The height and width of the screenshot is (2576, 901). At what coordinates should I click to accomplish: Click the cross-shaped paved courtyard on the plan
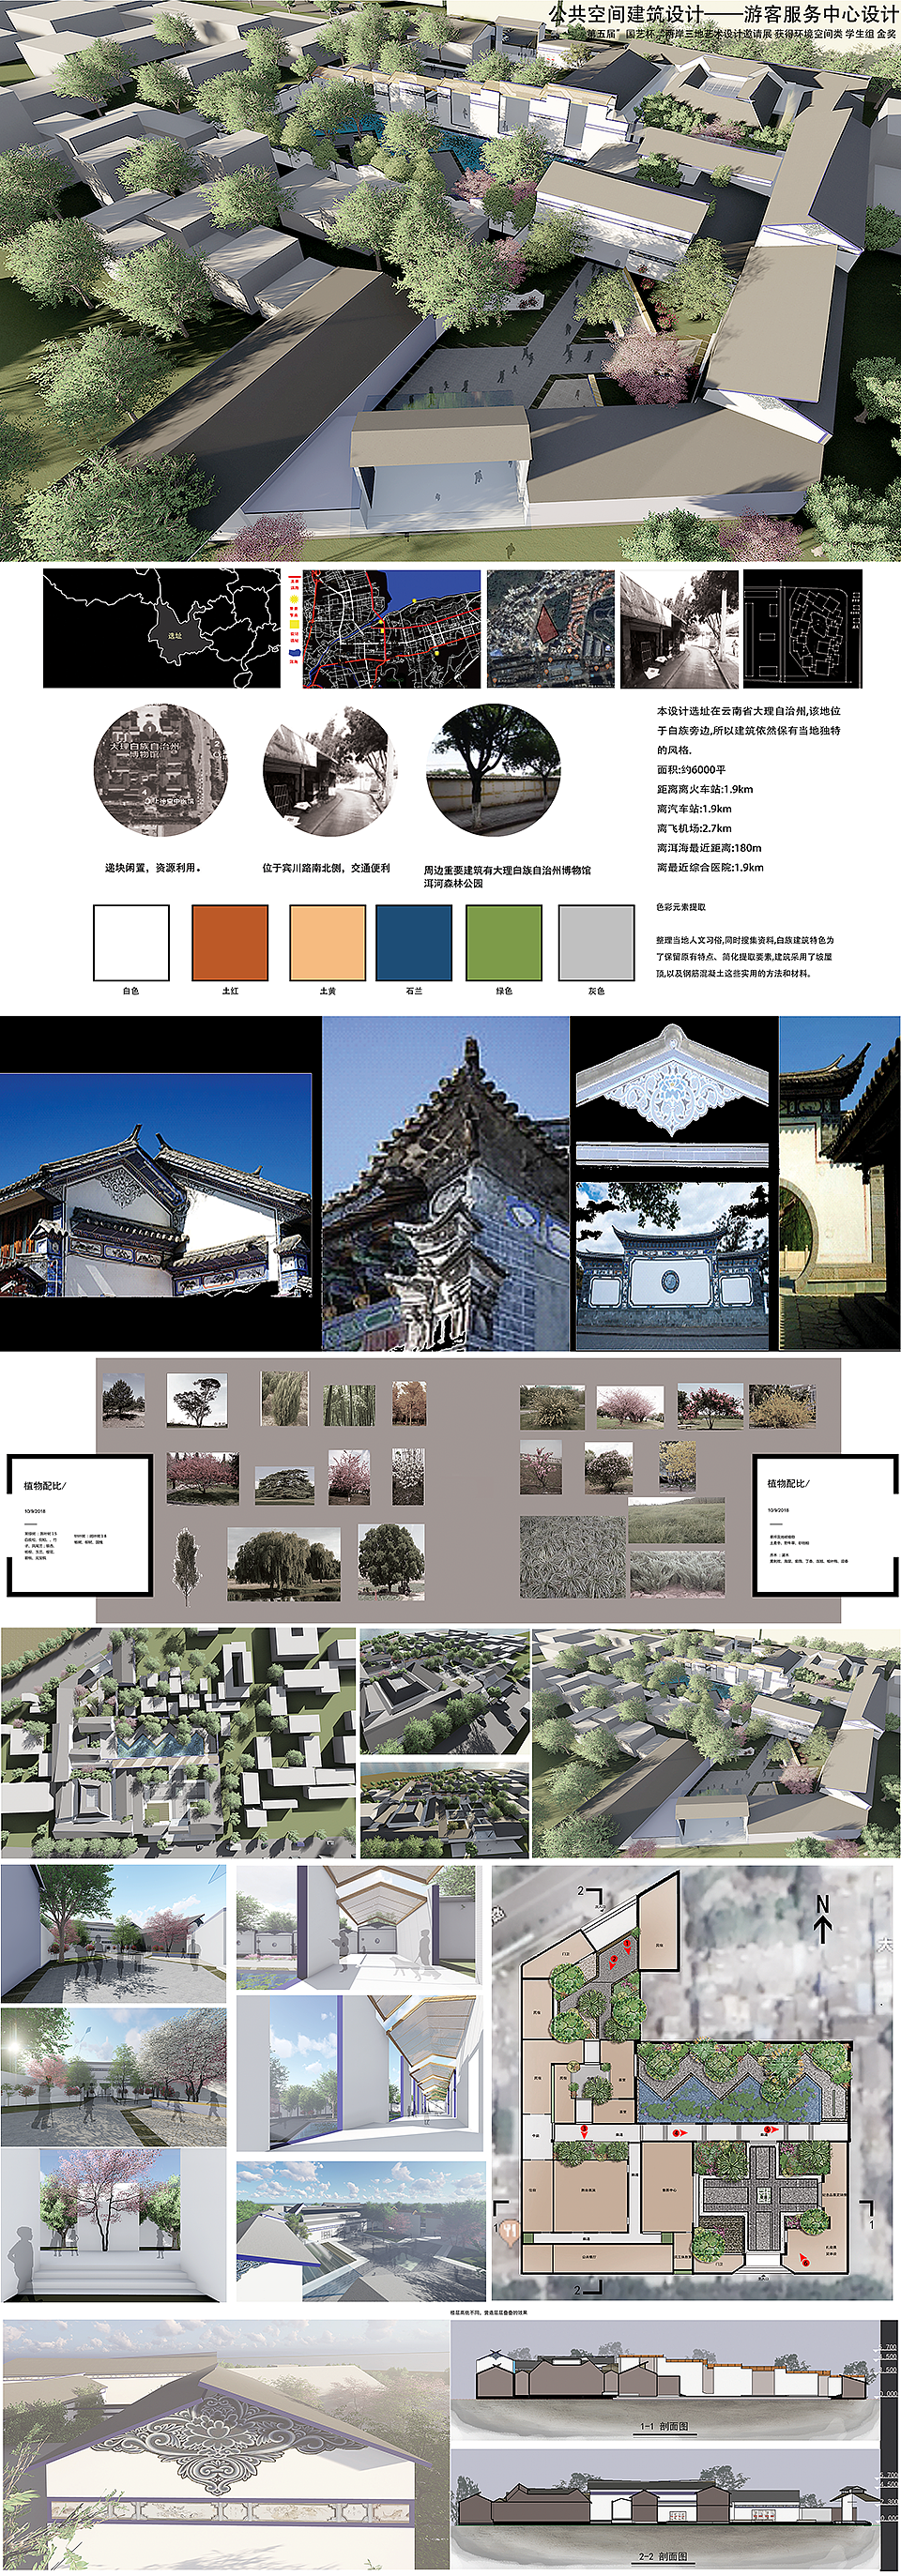[762, 2196]
